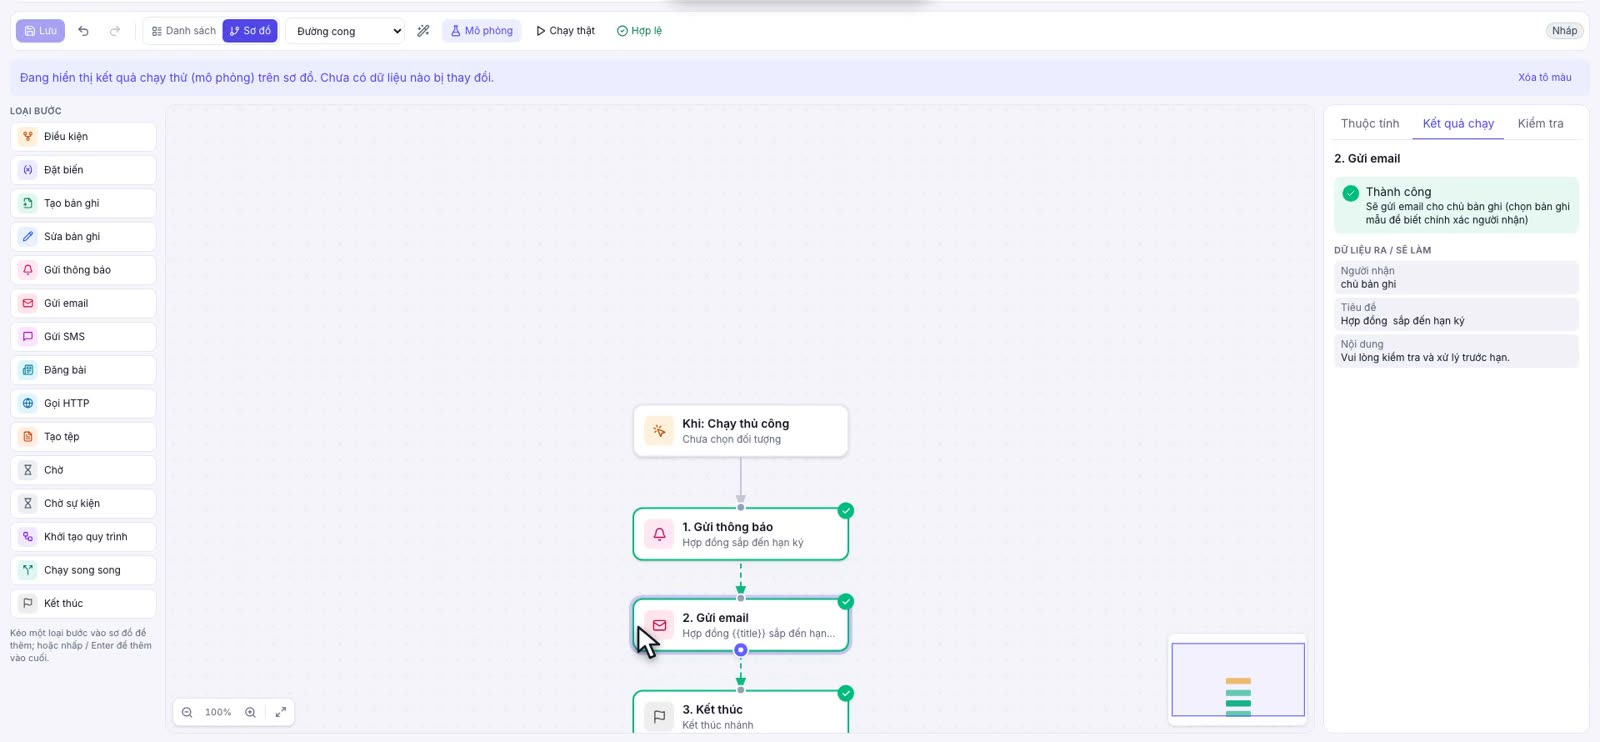Switch to Sơ đồ diagram view
This screenshot has width=1600, height=742.
click(x=250, y=31)
